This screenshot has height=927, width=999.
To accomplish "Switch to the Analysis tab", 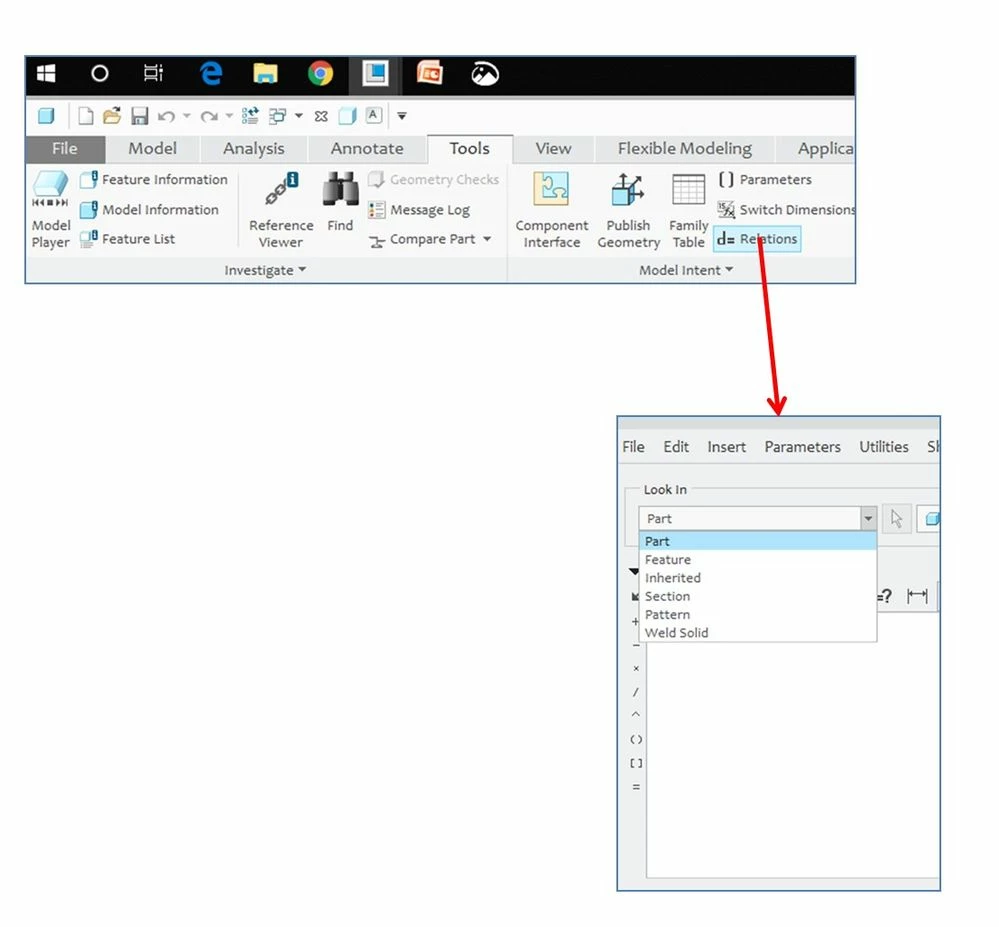I will coord(254,148).
